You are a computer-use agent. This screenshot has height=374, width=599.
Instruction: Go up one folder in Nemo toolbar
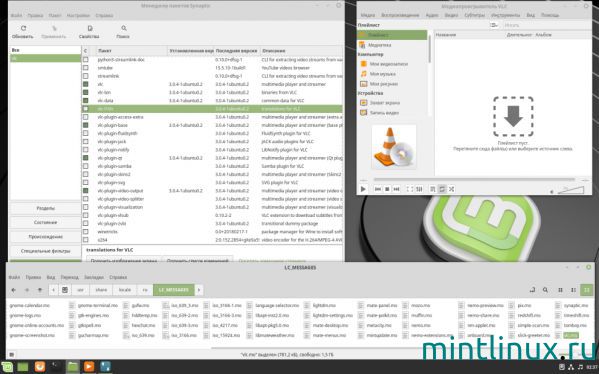coord(40,290)
